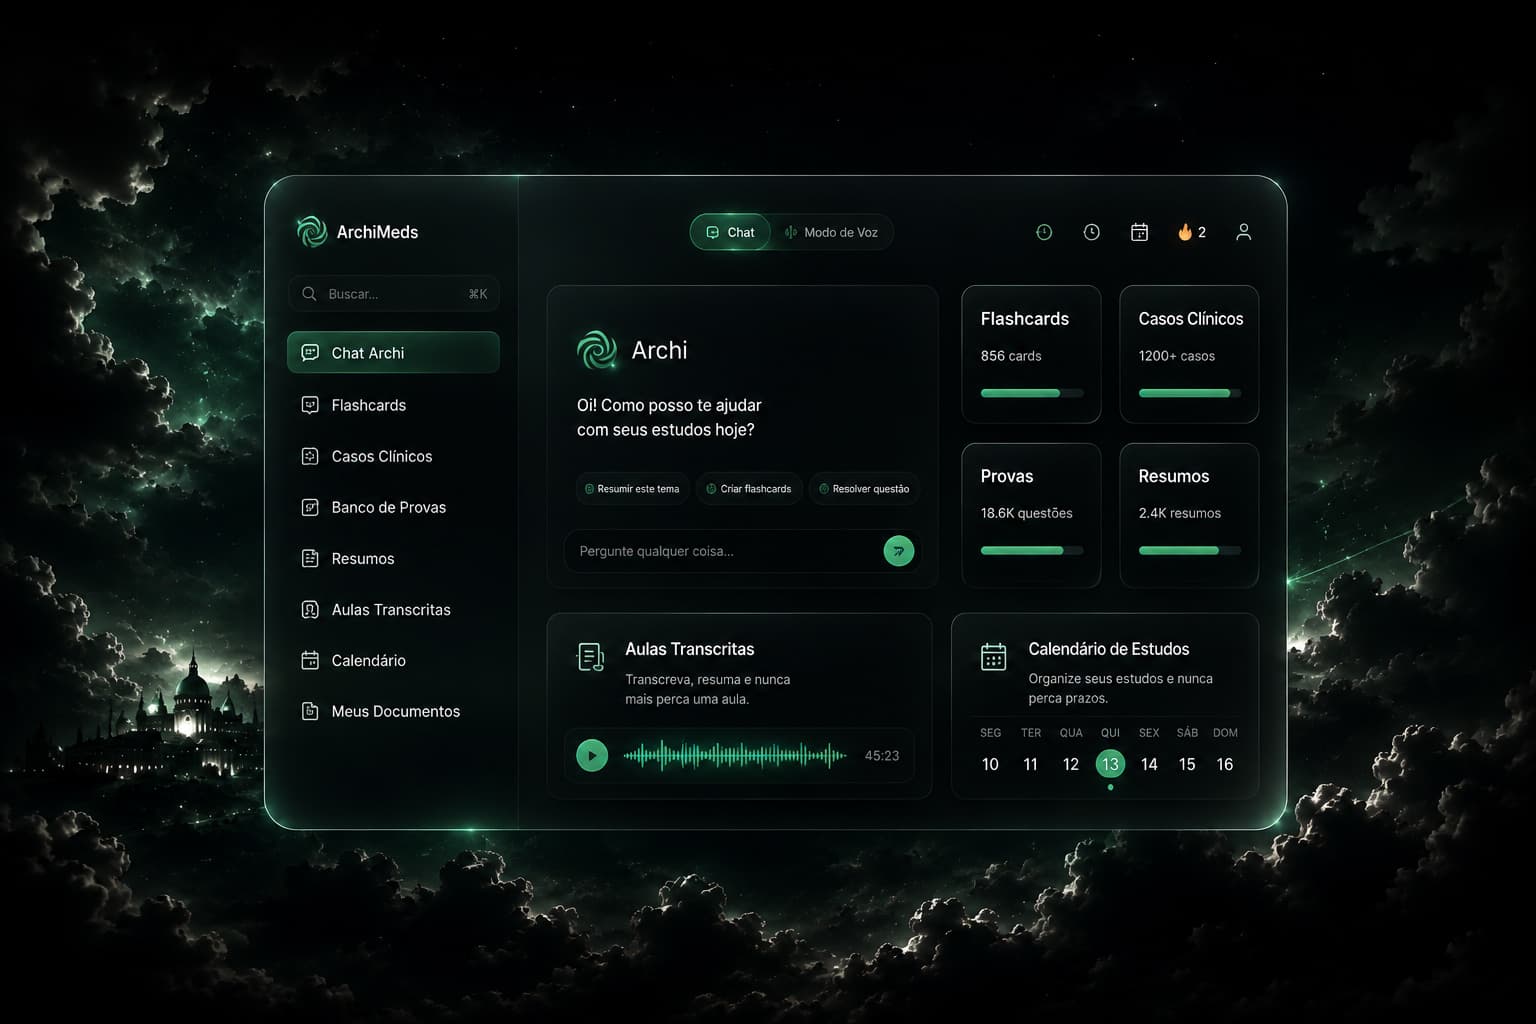The height and width of the screenshot is (1024, 1536).
Task: Click the Resumir este tema suggestion
Action: click(x=632, y=489)
